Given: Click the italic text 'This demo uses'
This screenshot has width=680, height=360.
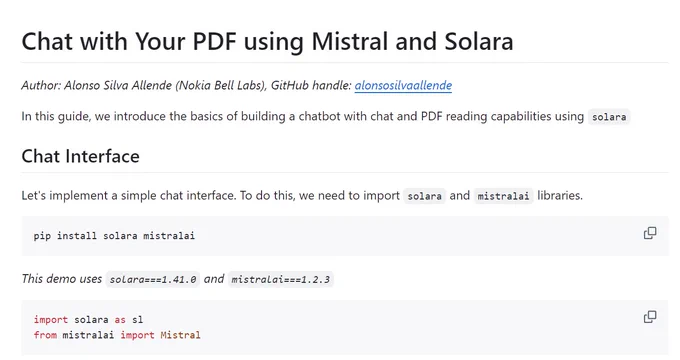Looking at the screenshot, I should (62, 279).
